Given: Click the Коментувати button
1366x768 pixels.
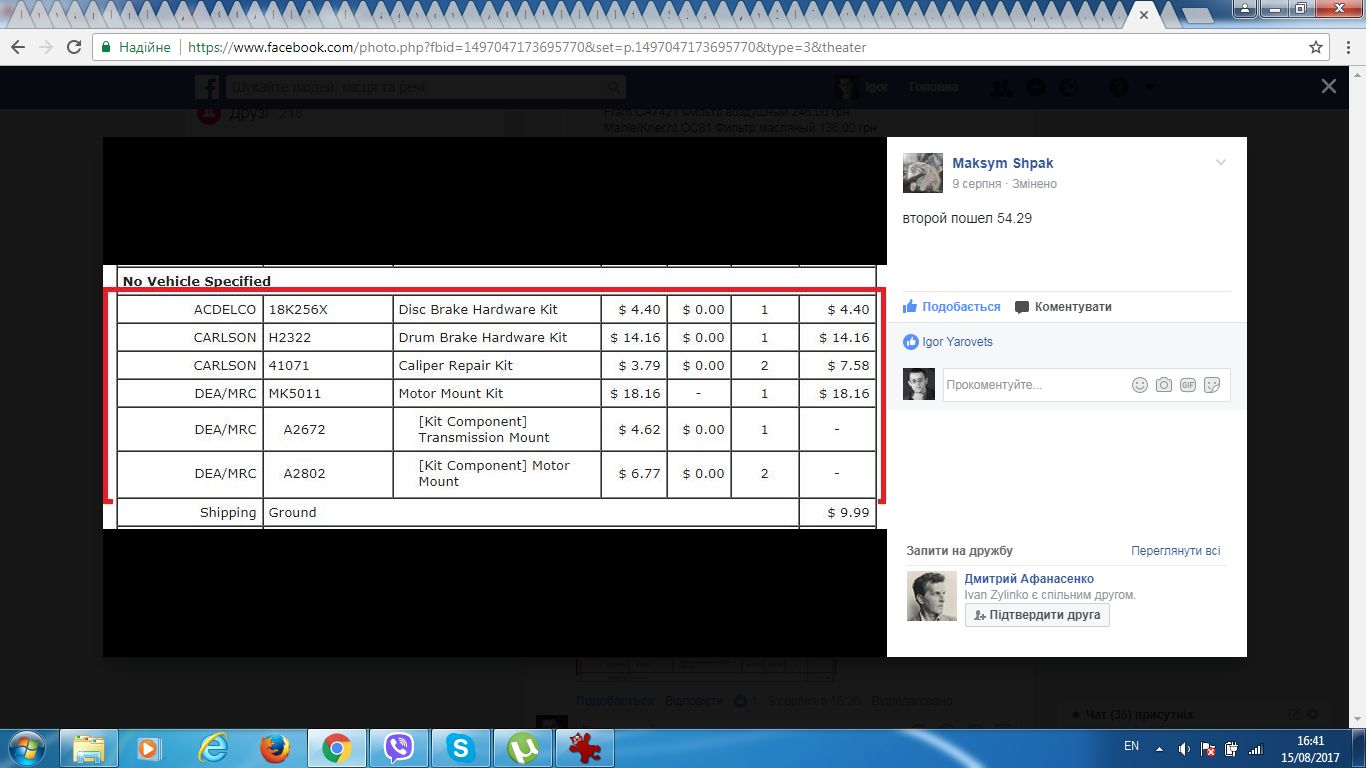Looking at the screenshot, I should pyautogui.click(x=1063, y=307).
